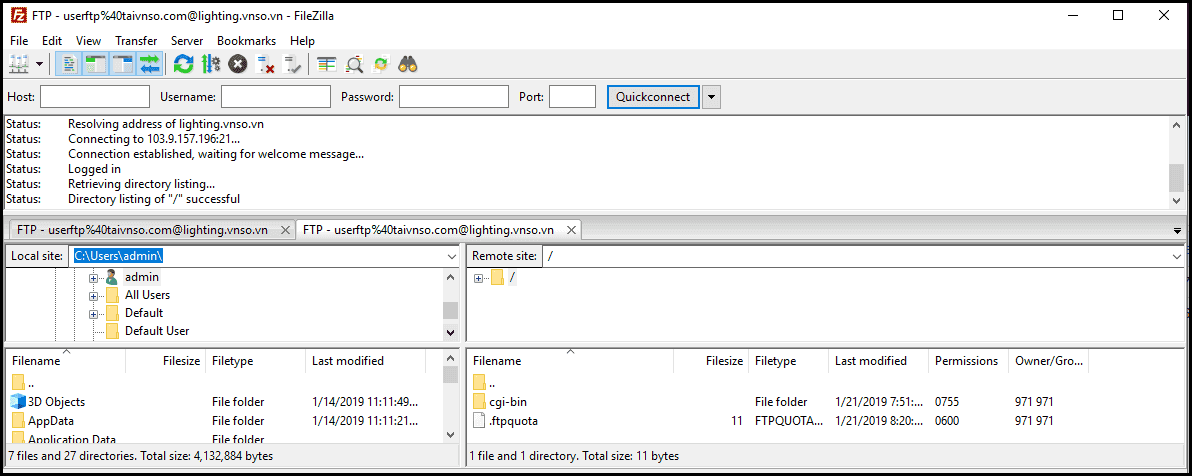
Task: Sort remote files by Filesize column
Action: (x=710, y=360)
